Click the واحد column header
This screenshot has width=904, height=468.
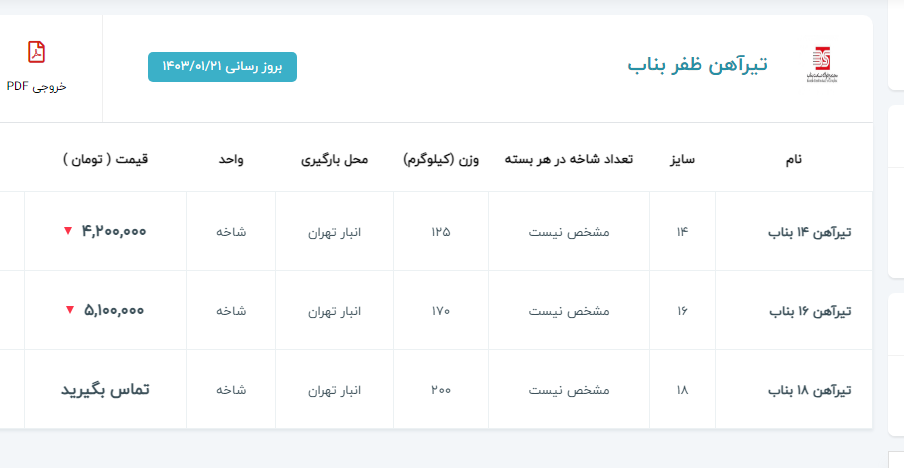pos(232,159)
